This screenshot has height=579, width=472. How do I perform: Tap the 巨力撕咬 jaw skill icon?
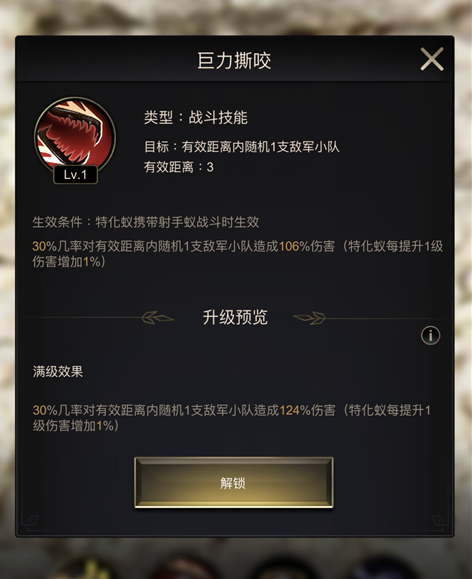[x=75, y=136]
